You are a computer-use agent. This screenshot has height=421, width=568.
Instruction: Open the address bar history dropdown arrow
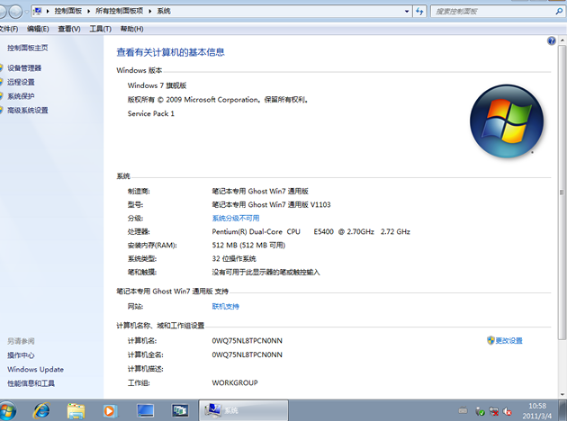[407, 12]
